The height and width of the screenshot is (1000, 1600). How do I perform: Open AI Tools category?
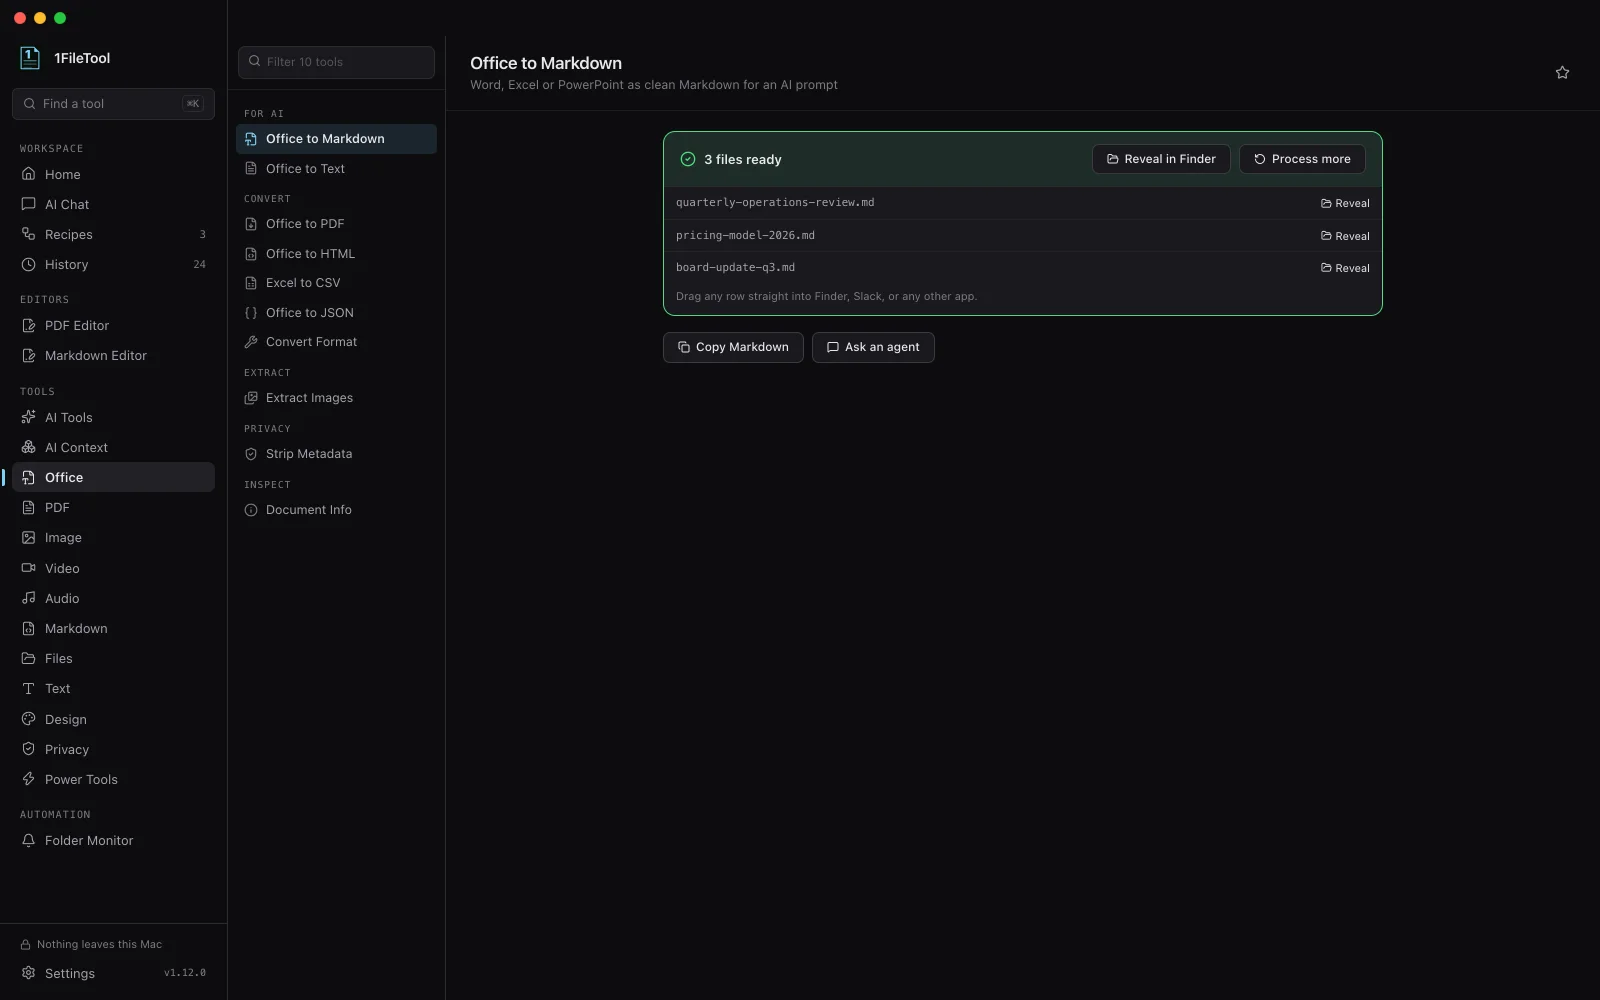(x=113, y=417)
